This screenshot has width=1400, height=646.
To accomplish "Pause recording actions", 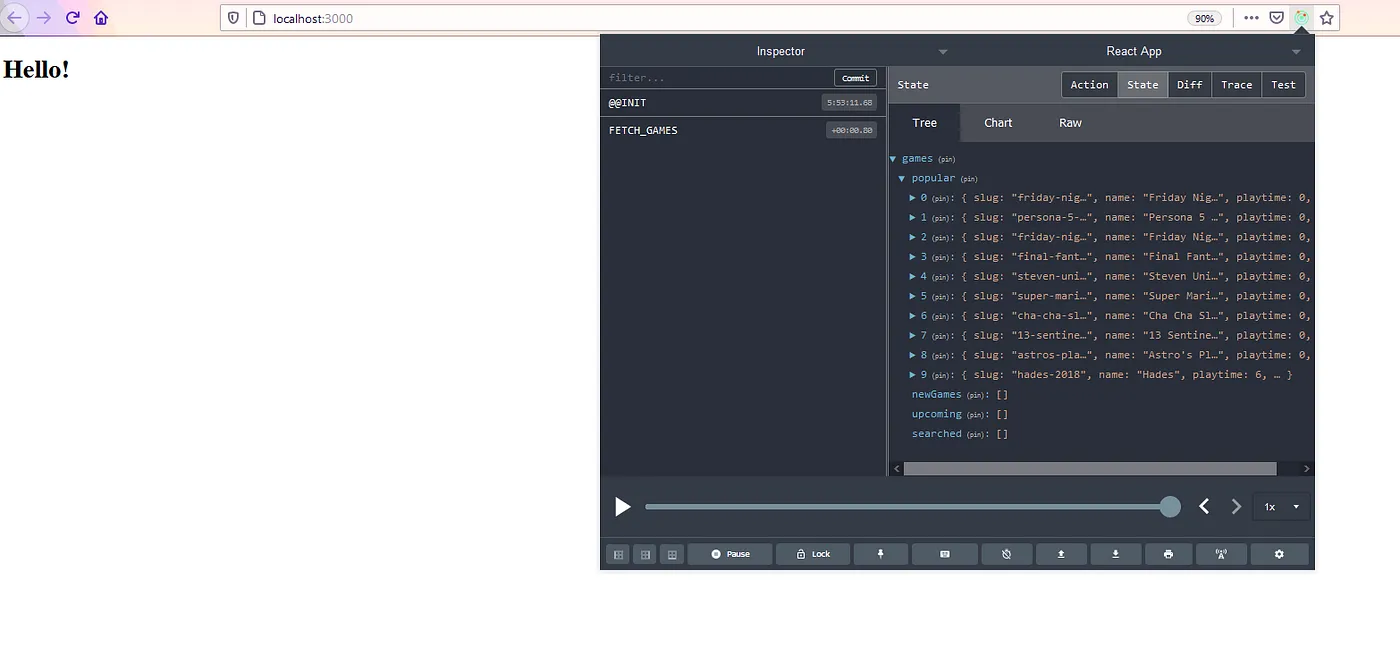I will [x=730, y=554].
